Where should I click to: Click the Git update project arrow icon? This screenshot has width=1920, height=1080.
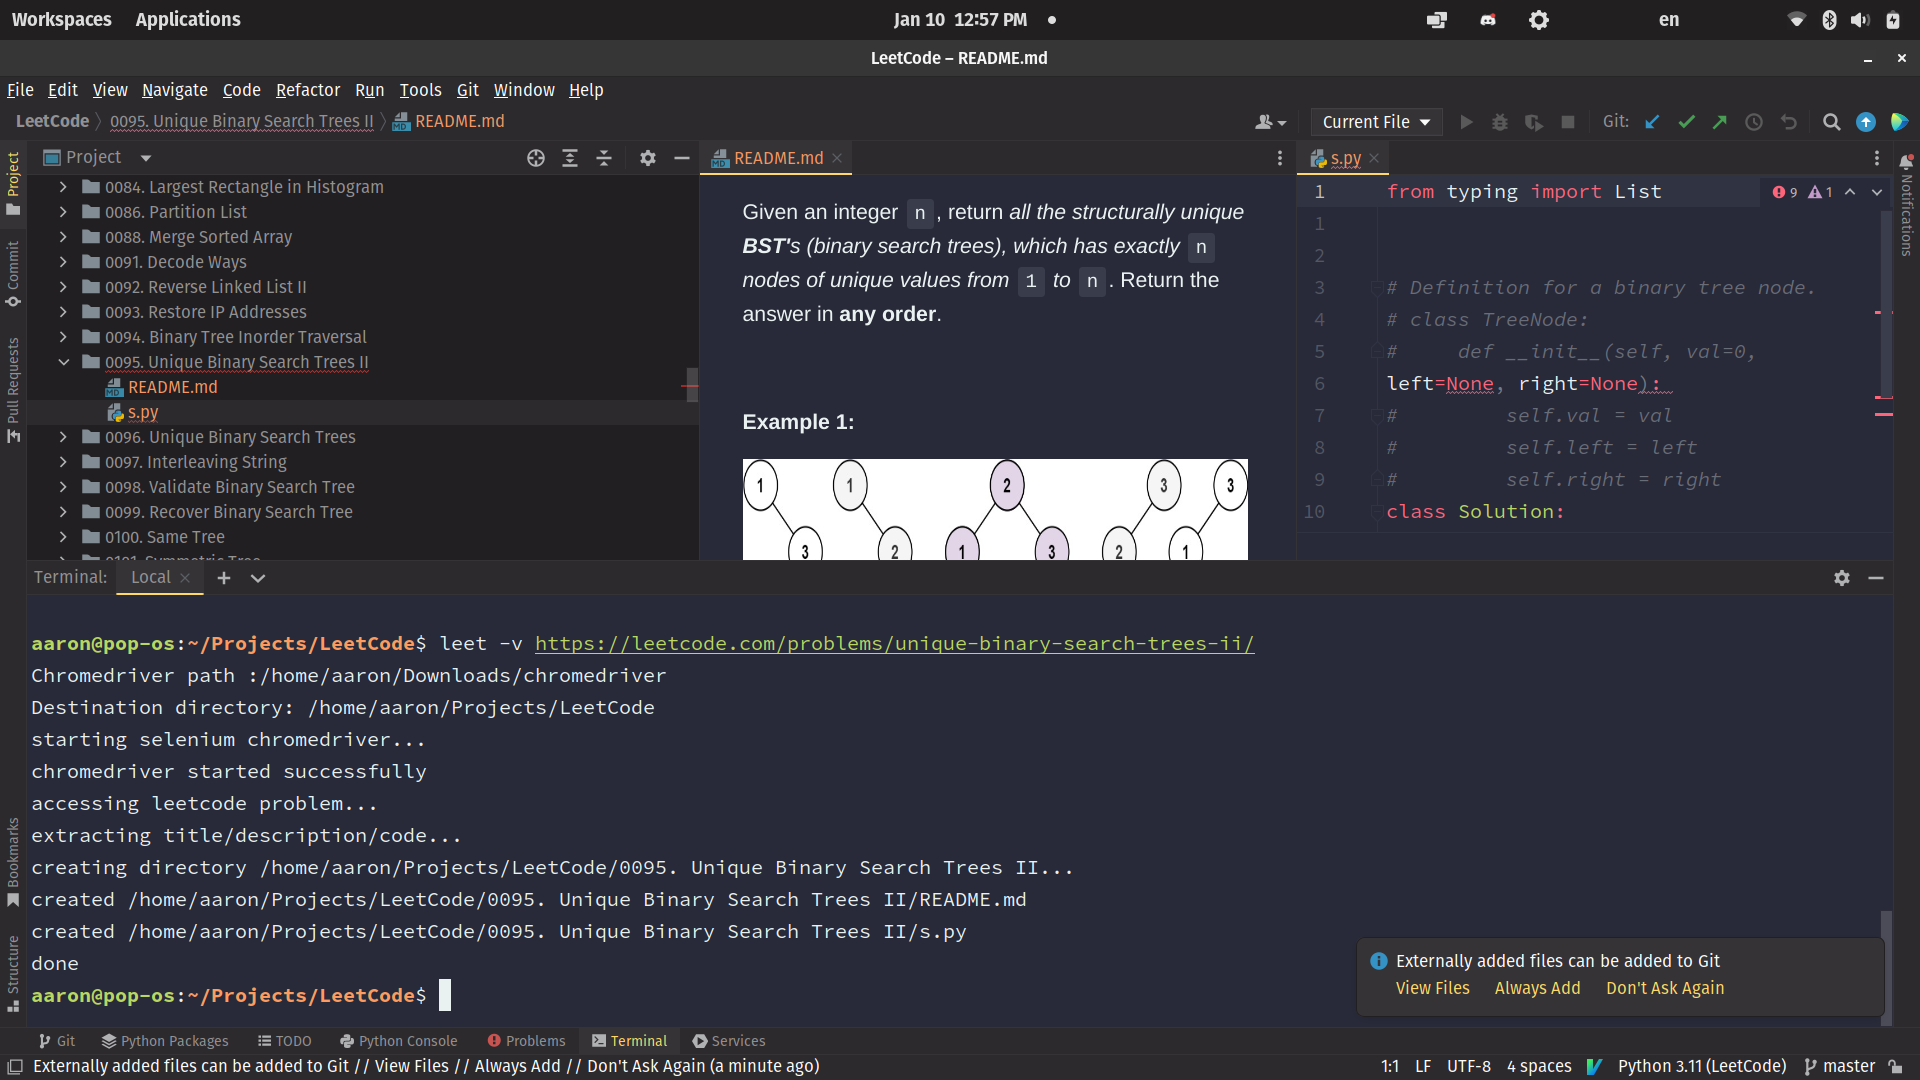(x=1652, y=122)
